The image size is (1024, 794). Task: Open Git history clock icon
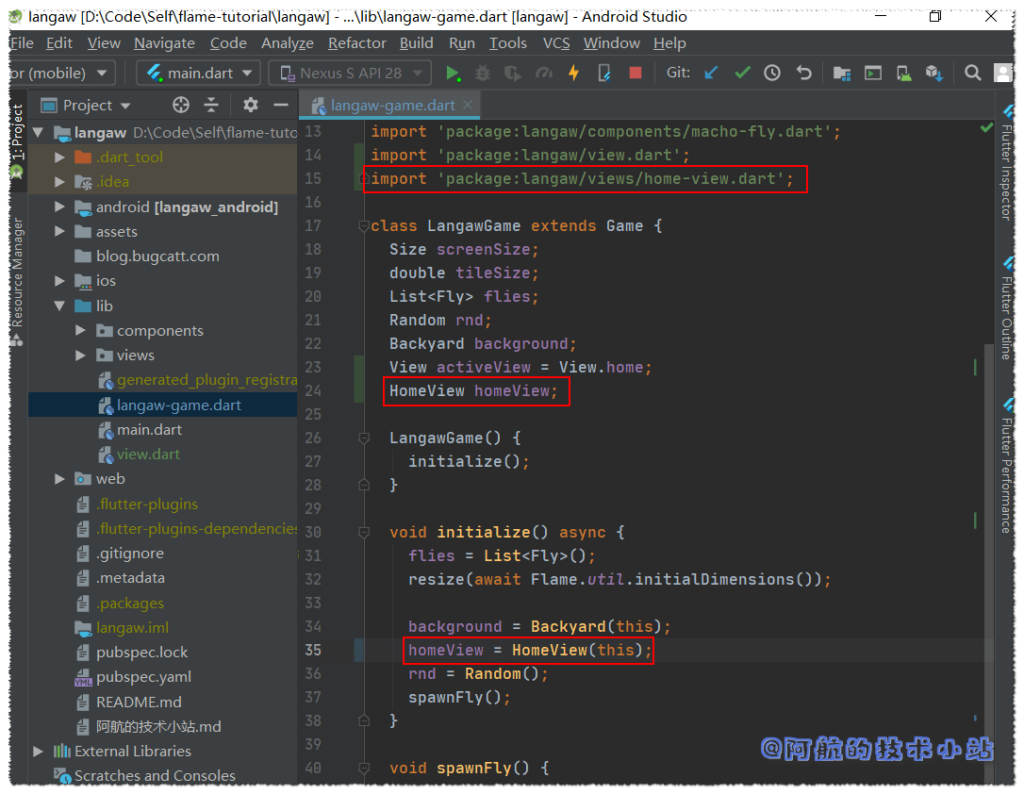pyautogui.click(x=772, y=73)
